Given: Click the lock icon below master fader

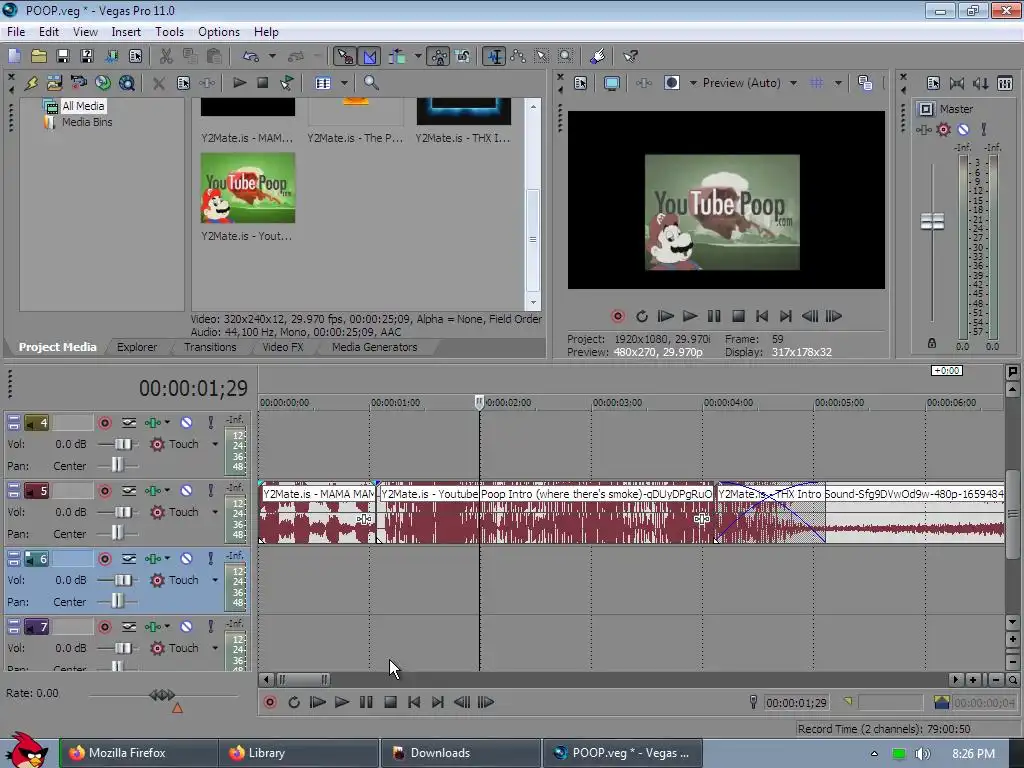Looking at the screenshot, I should [x=932, y=343].
